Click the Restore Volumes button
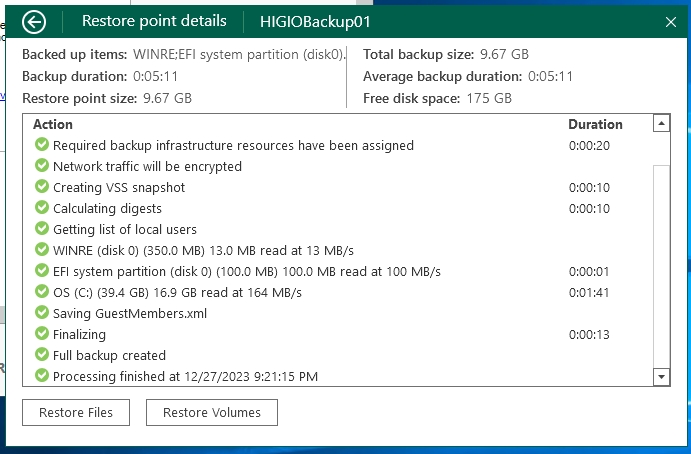The height and width of the screenshot is (454, 691). [x=212, y=412]
